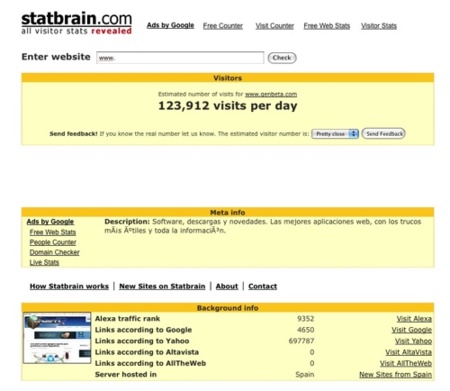Image resolution: width=450 pixels, height=391 pixels.
Task: Follow the Visit AltaVista link
Action: (408, 352)
